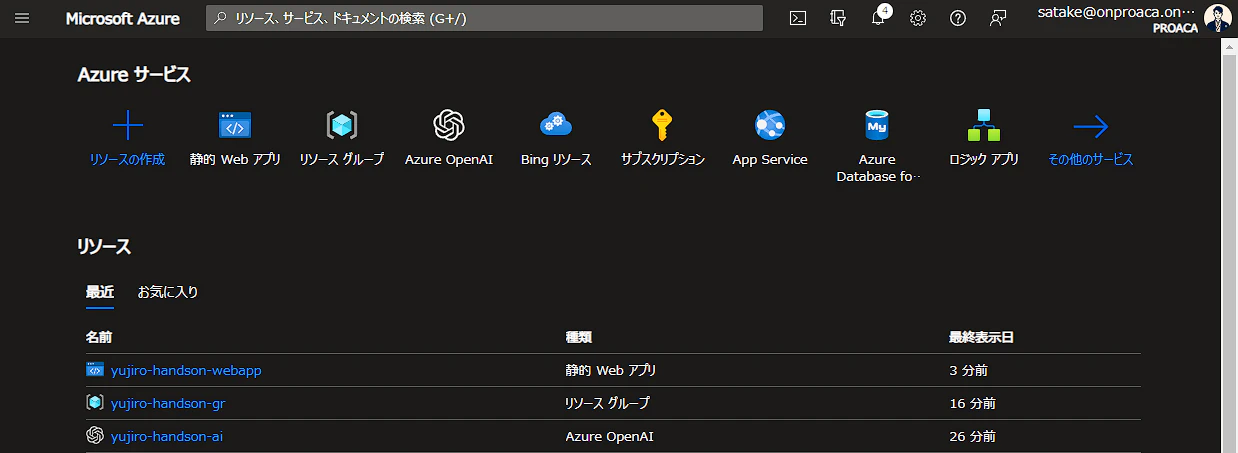Click the Azure OpenAI type cell in table

610,436
